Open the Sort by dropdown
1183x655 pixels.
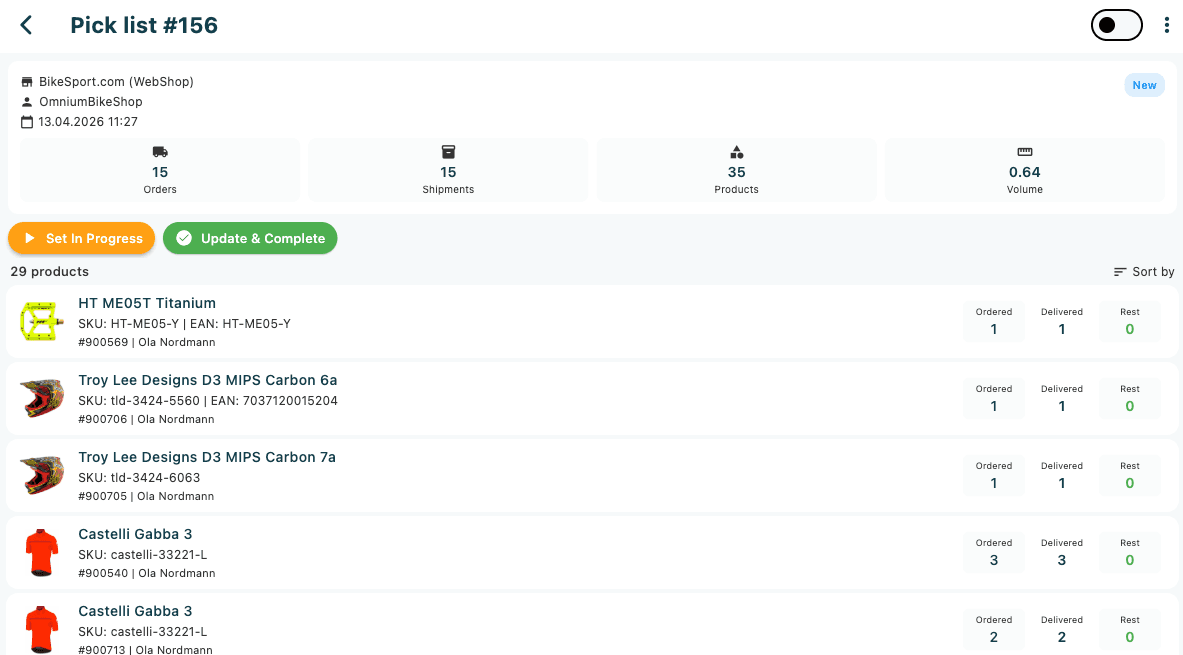click(x=1144, y=272)
